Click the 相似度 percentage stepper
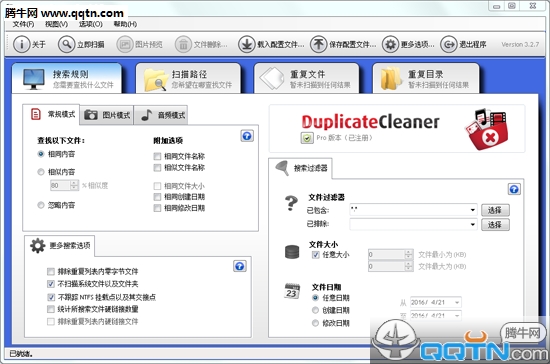550x364 pixels. click(74, 186)
